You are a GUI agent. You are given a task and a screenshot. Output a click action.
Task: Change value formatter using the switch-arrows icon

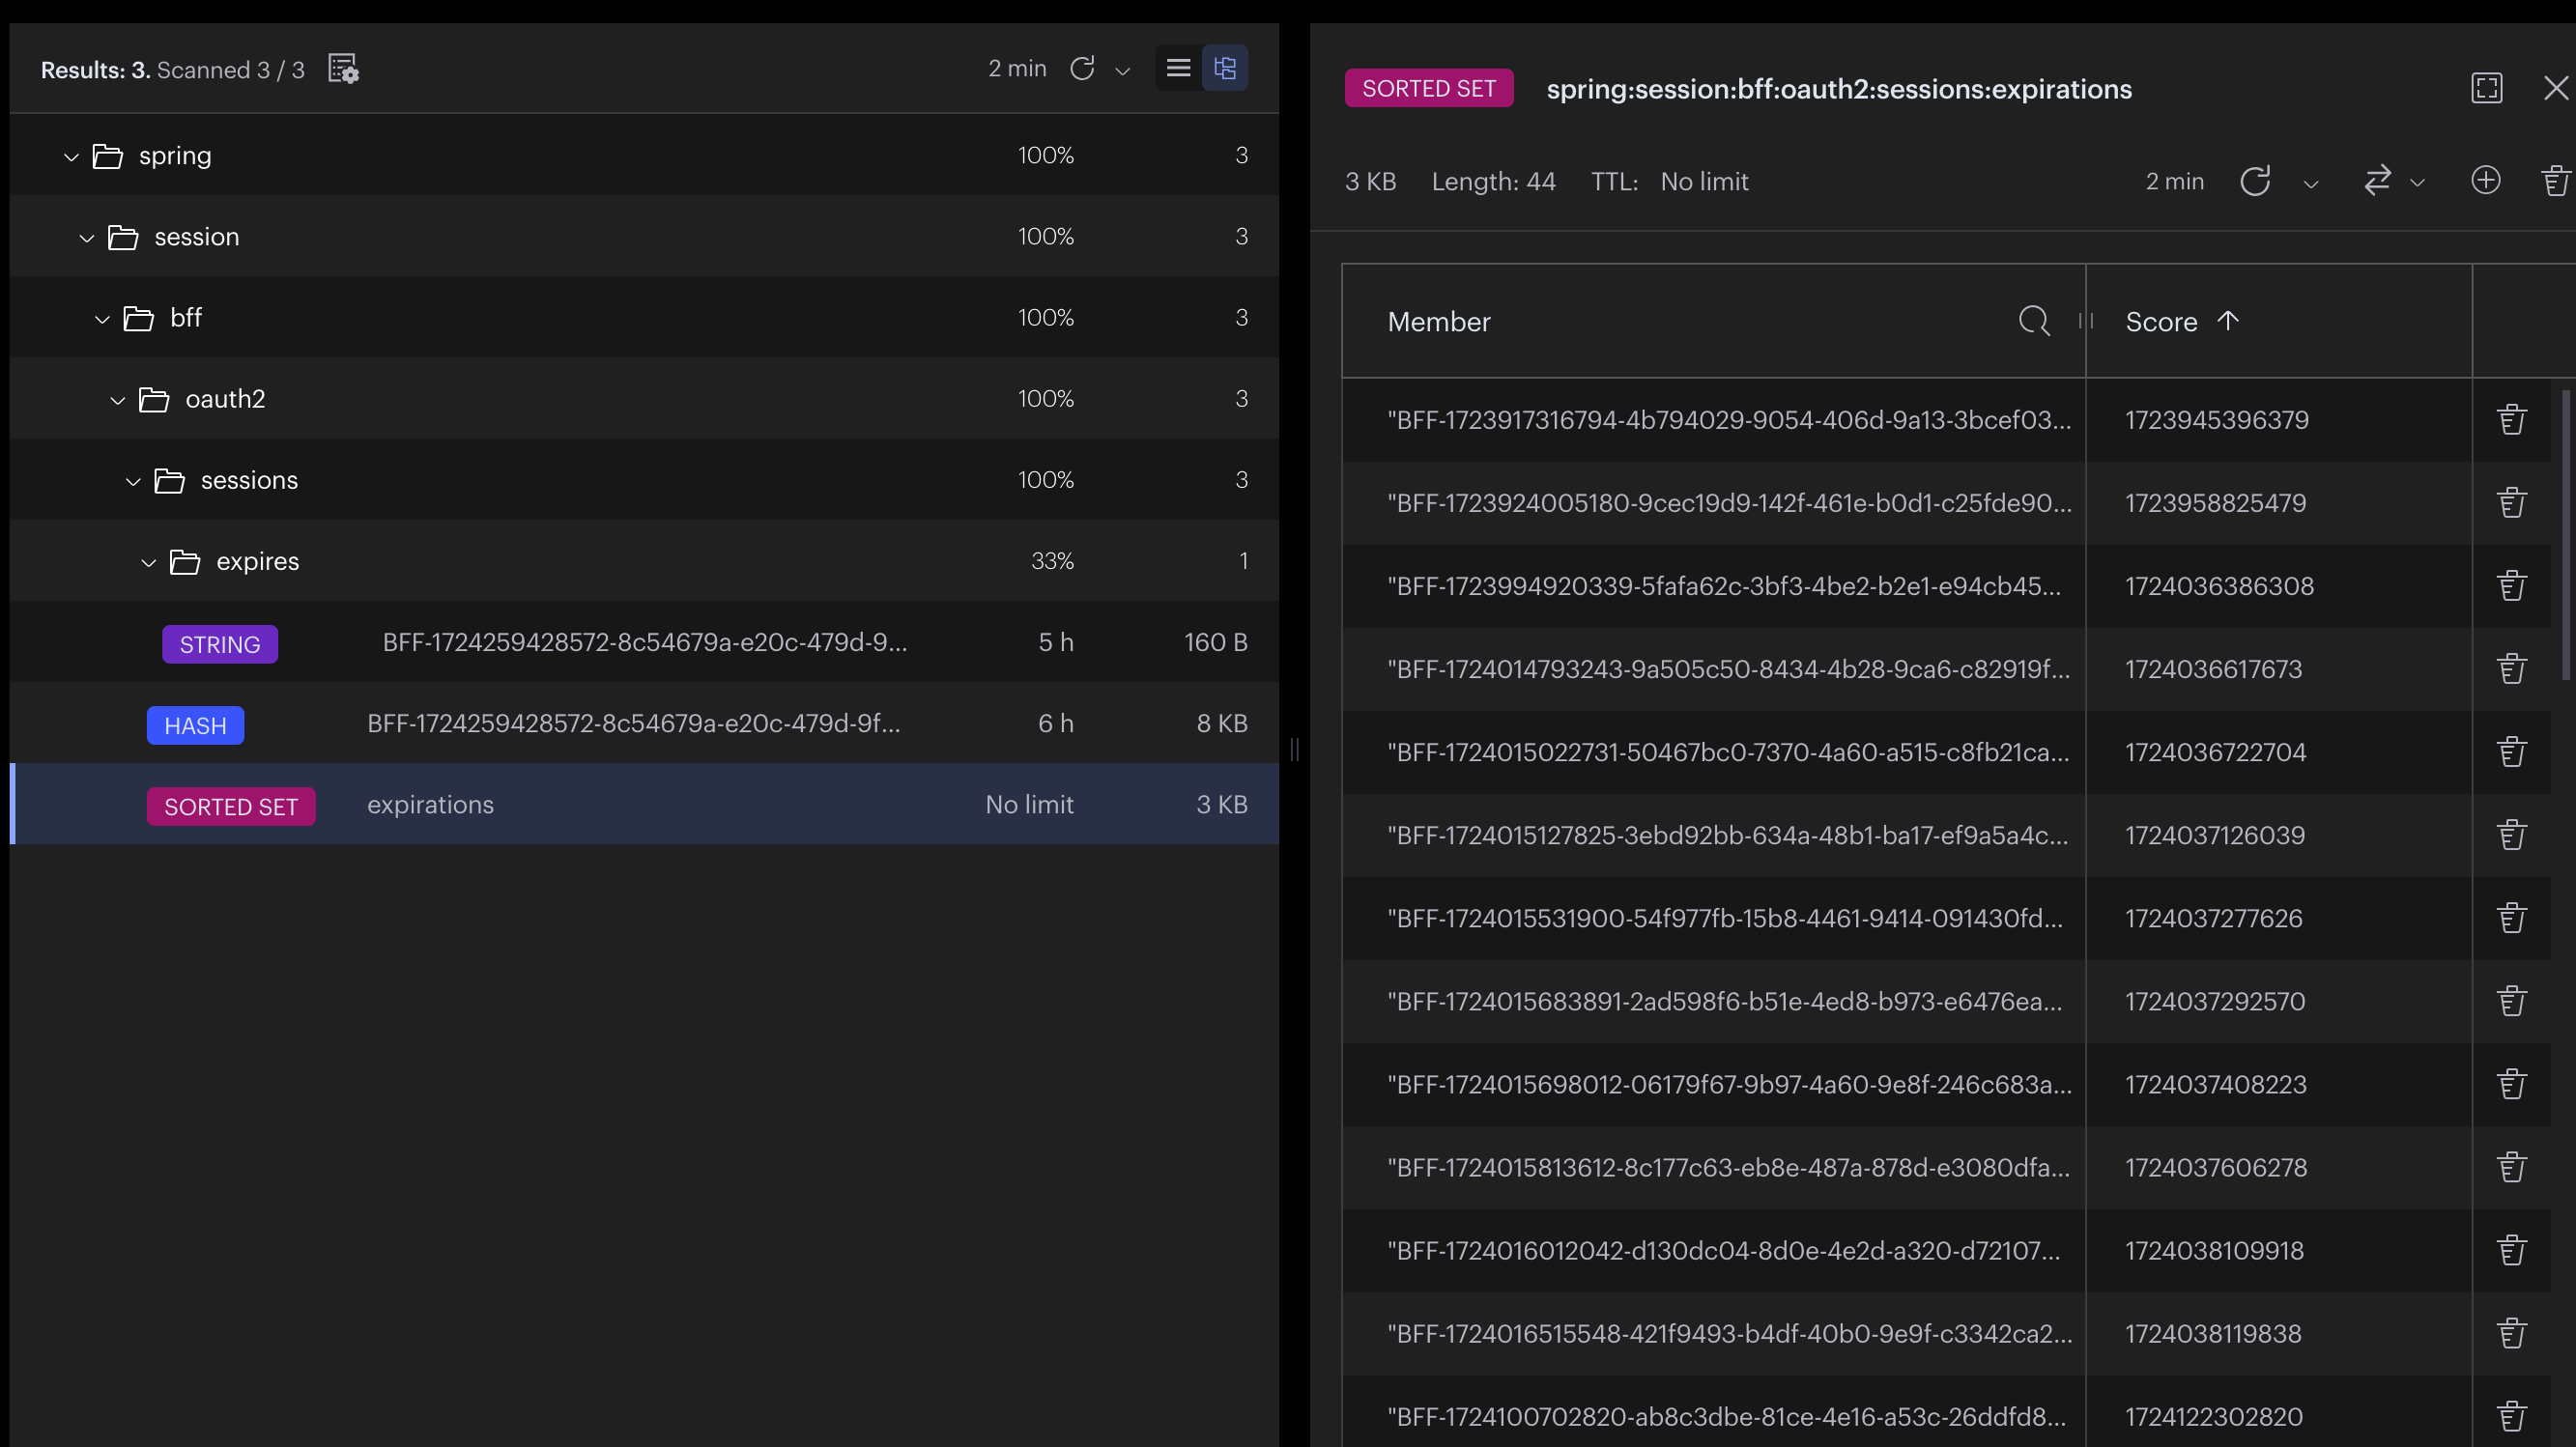point(2380,181)
